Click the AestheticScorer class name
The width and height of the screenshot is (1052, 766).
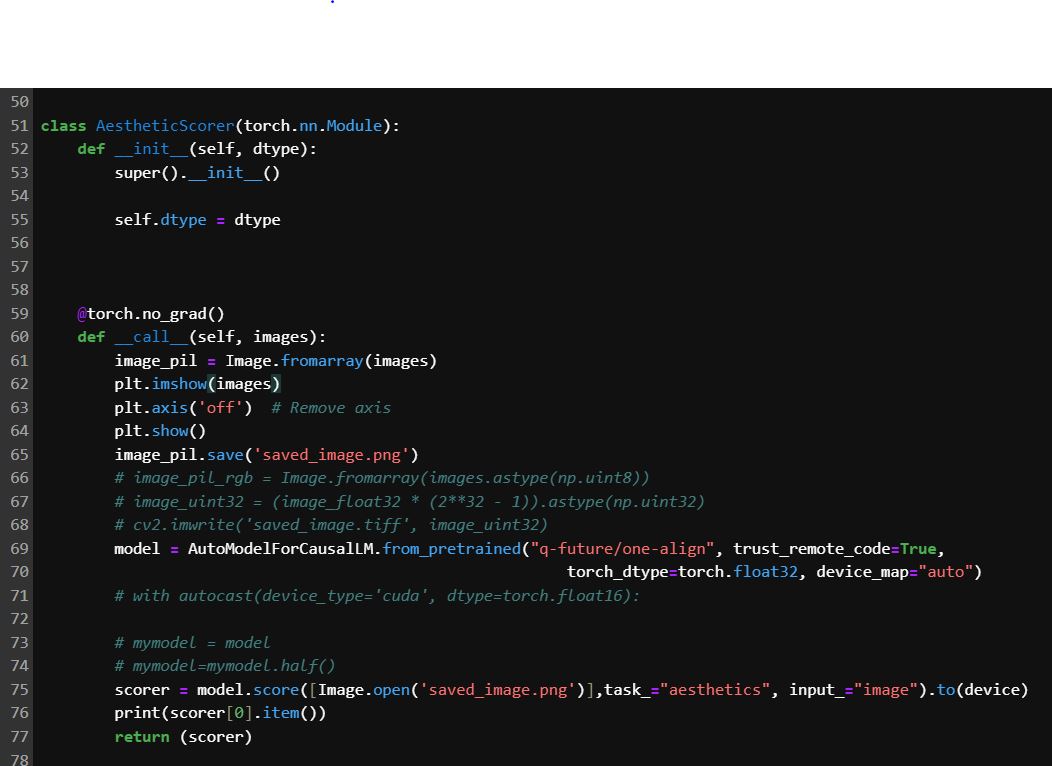pos(164,126)
